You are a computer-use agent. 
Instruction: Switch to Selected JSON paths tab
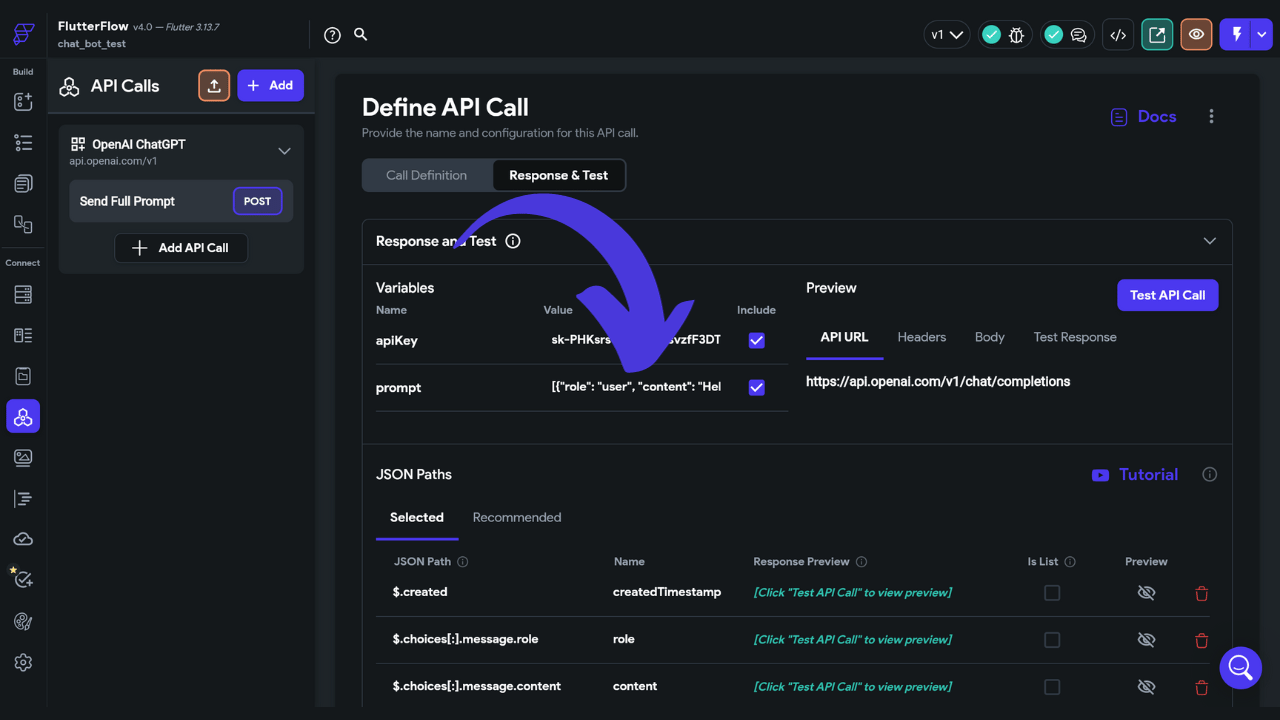417,518
